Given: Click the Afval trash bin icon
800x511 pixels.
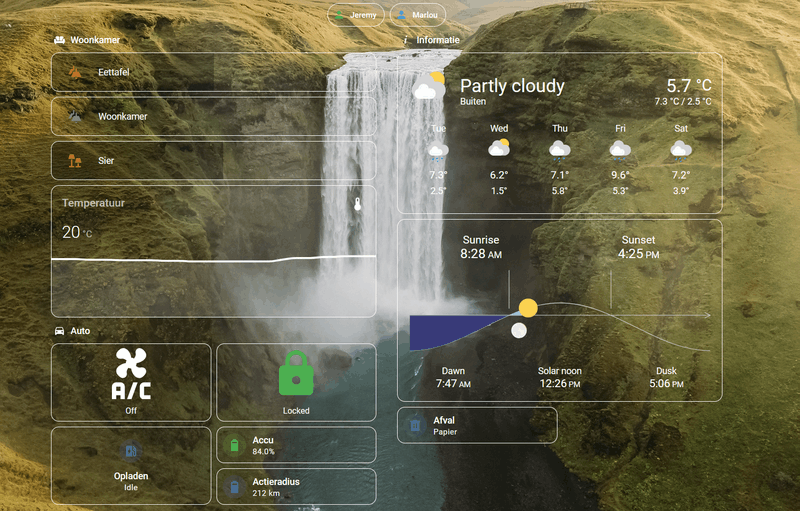Looking at the screenshot, I should [x=415, y=425].
